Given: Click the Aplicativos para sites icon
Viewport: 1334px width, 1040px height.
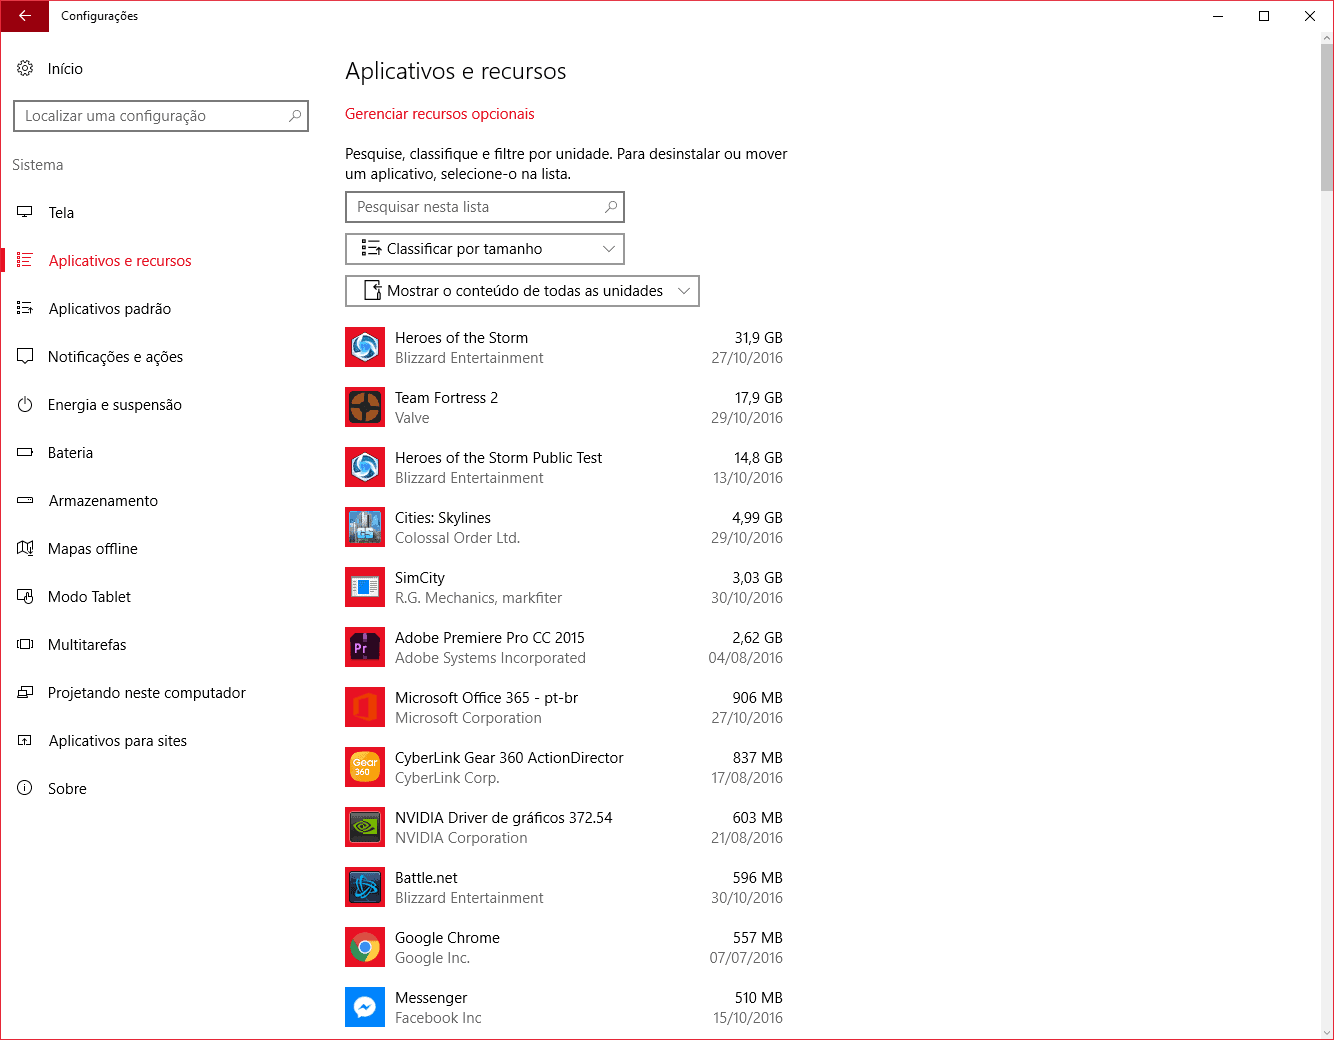Looking at the screenshot, I should pos(25,740).
